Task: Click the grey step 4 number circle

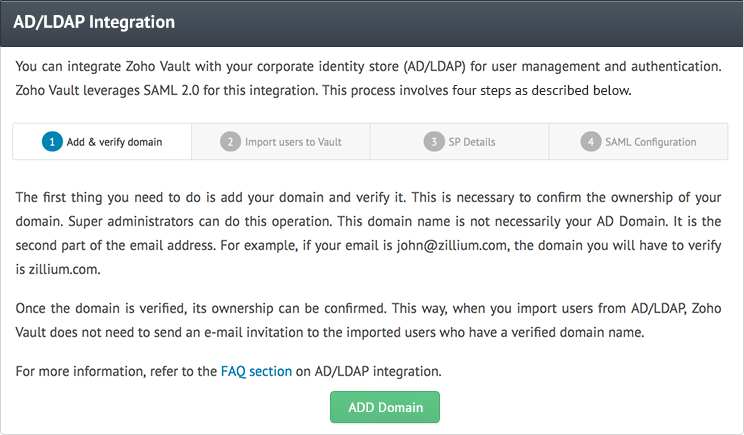Action: click(x=591, y=142)
